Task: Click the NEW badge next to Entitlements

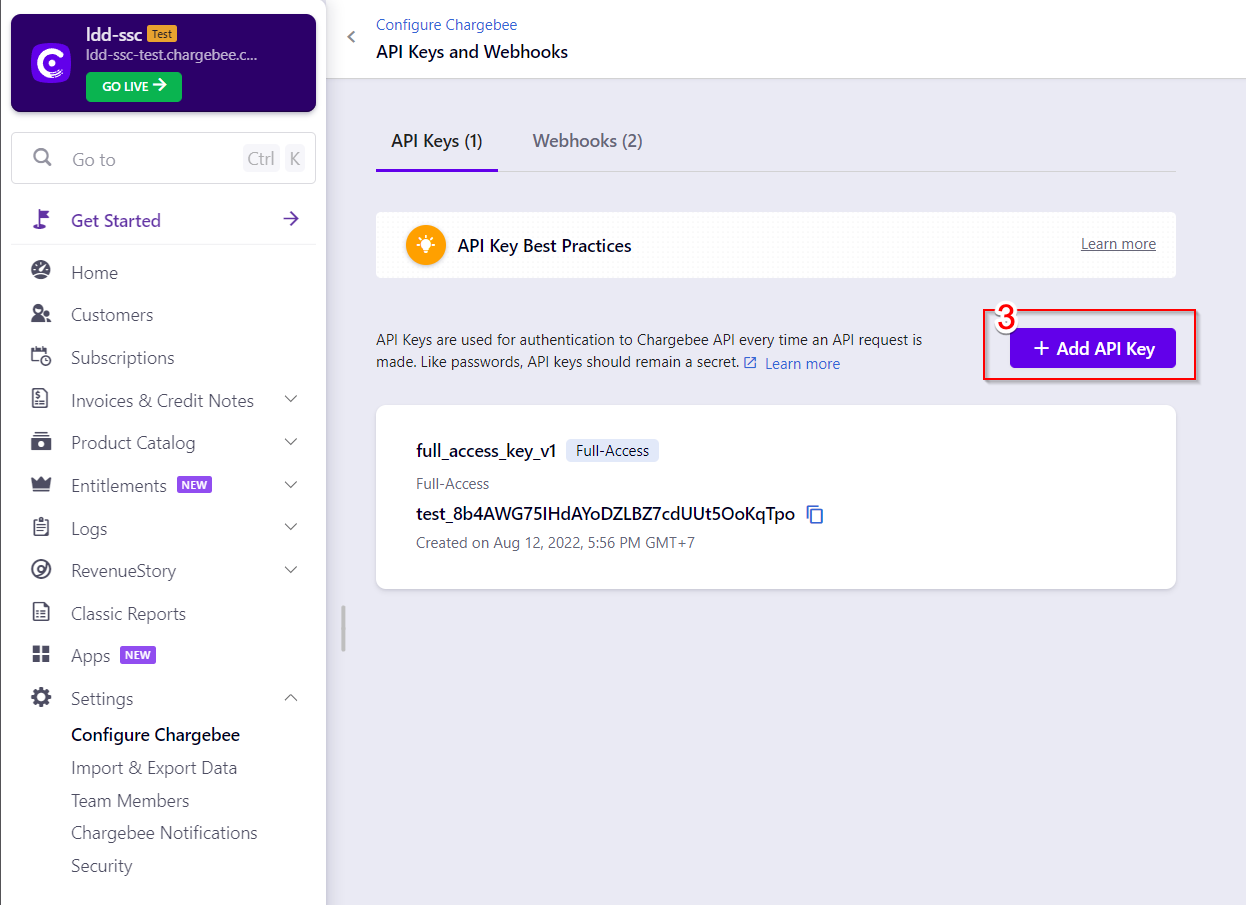Action: [x=194, y=485]
